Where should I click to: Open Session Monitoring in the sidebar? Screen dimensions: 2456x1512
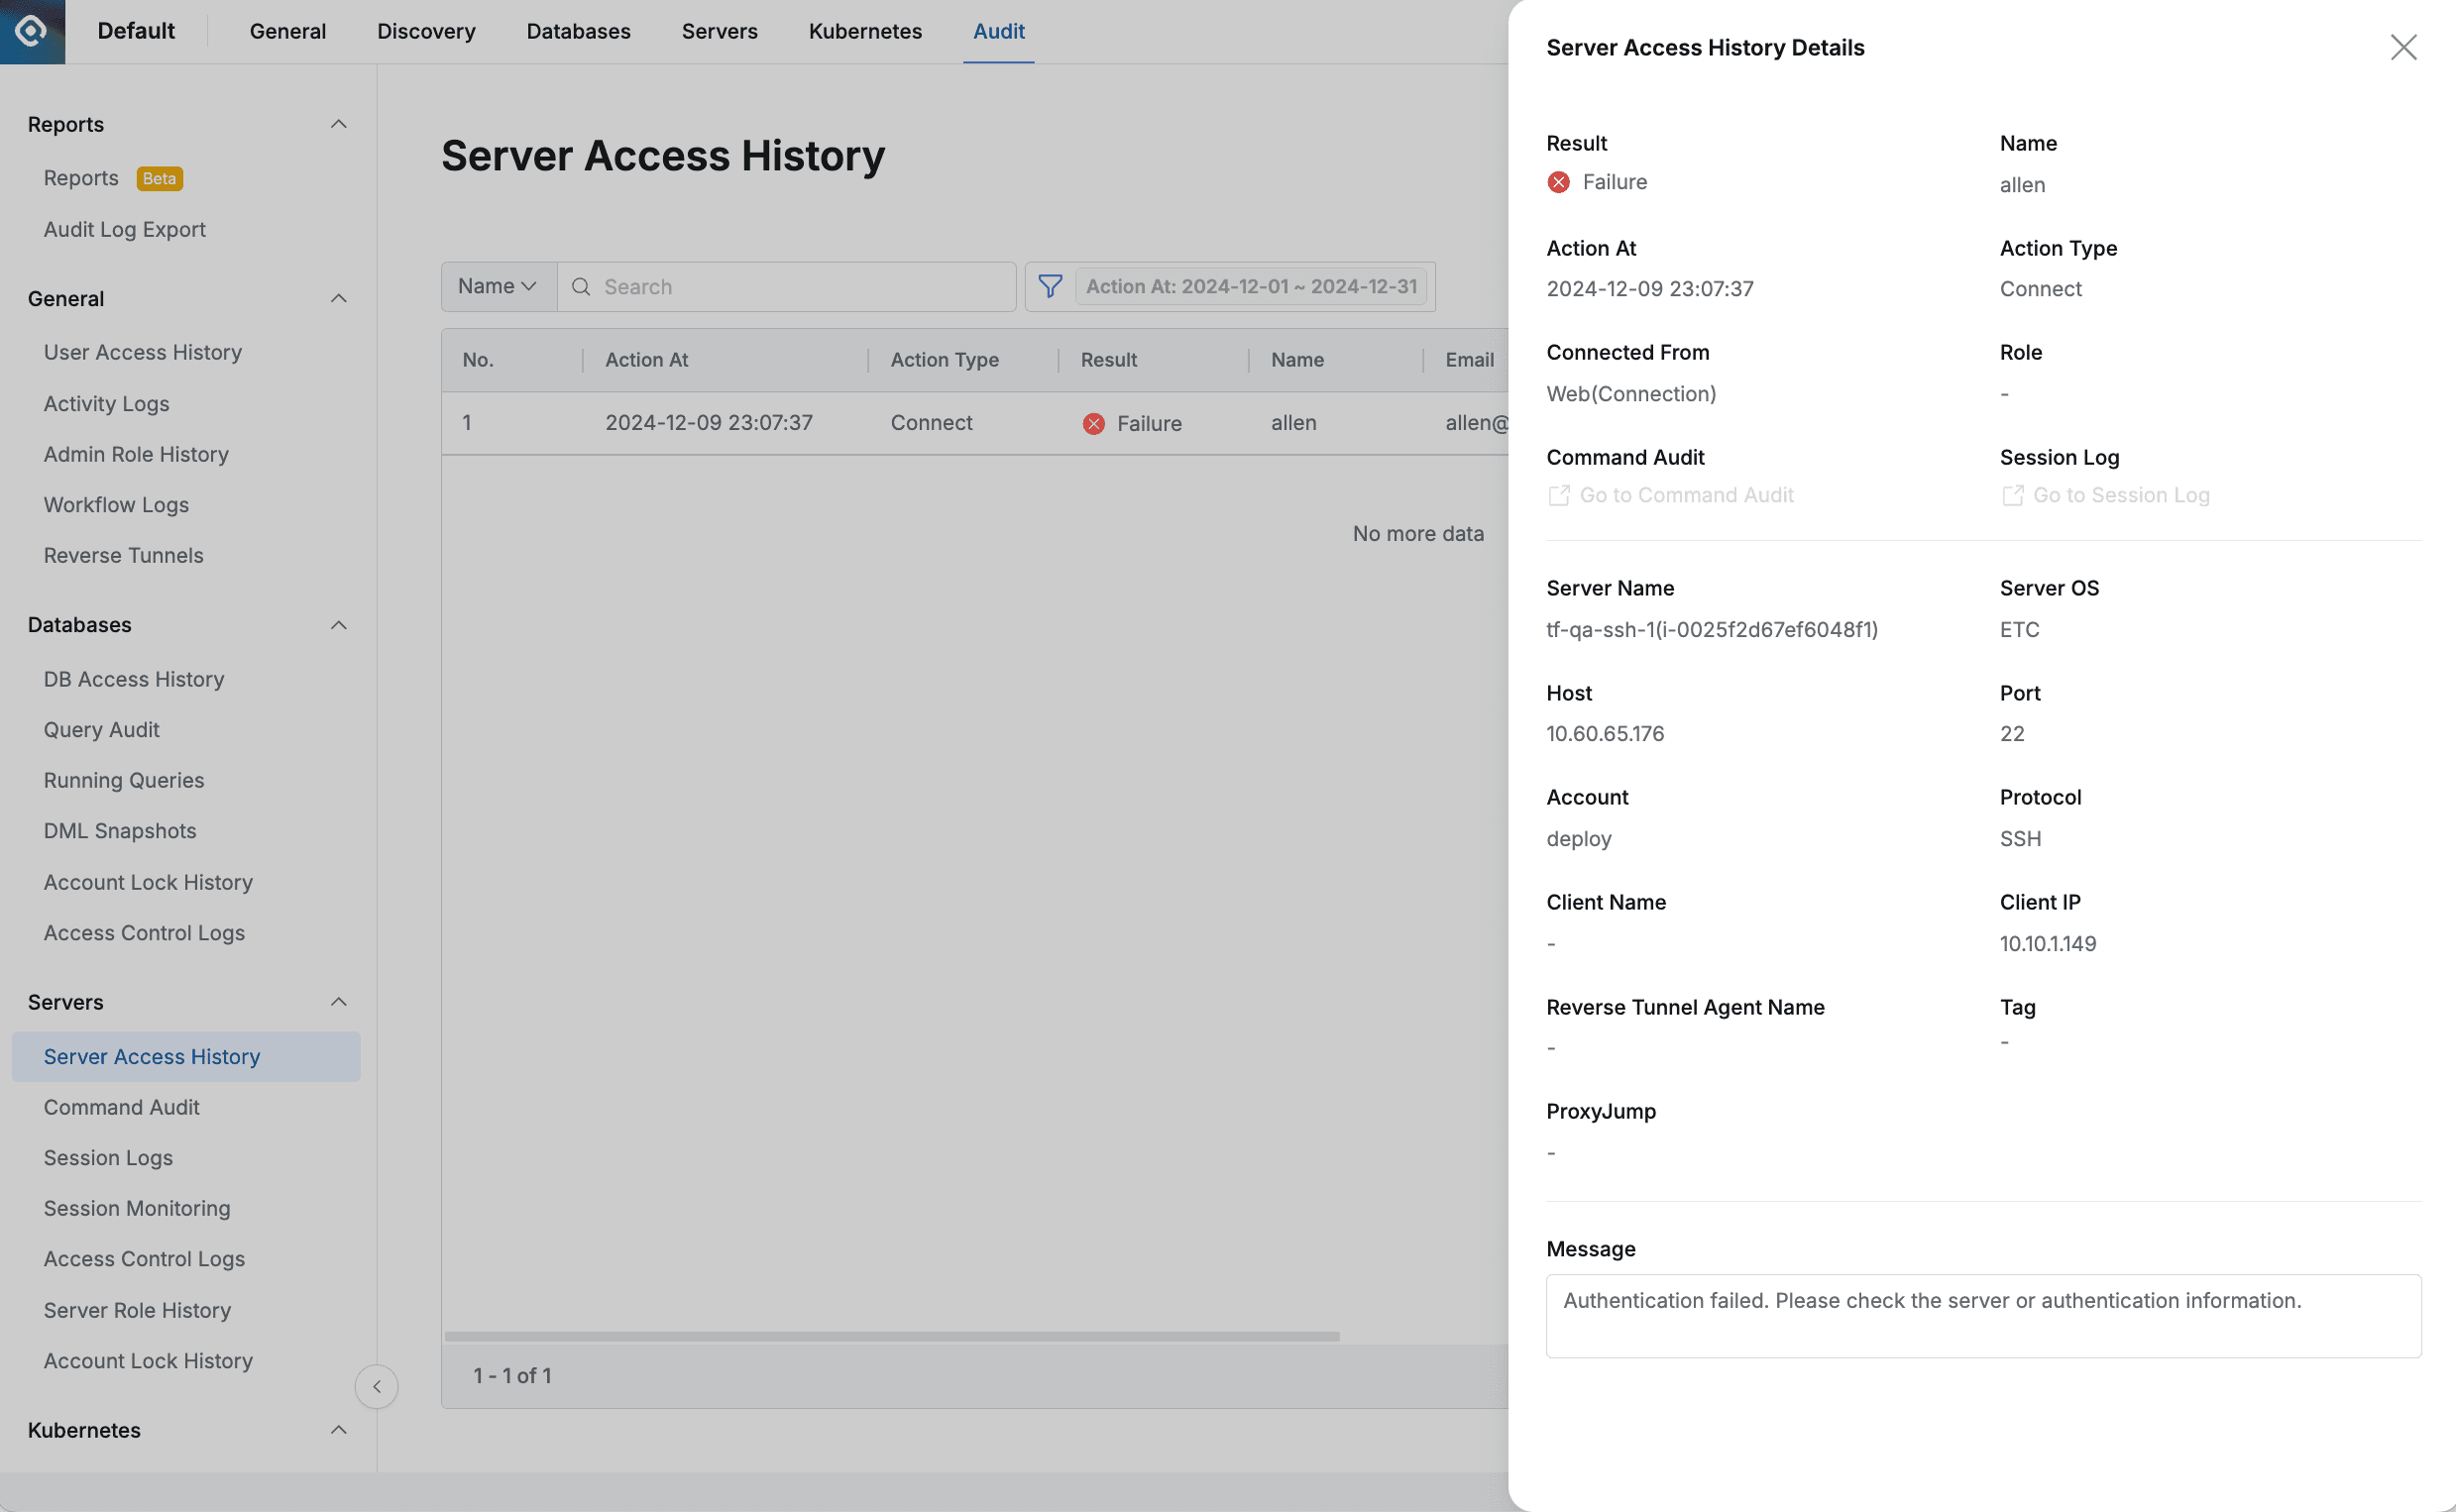(137, 1208)
